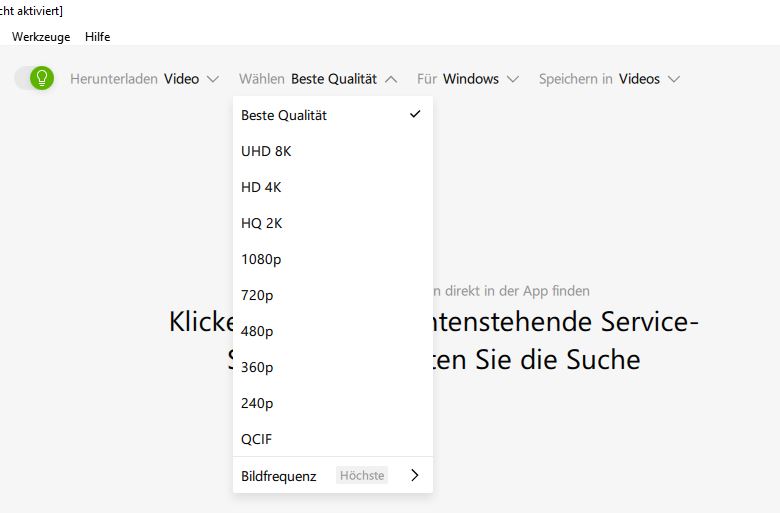Click the checkmark beside Beste Qualität

point(415,114)
